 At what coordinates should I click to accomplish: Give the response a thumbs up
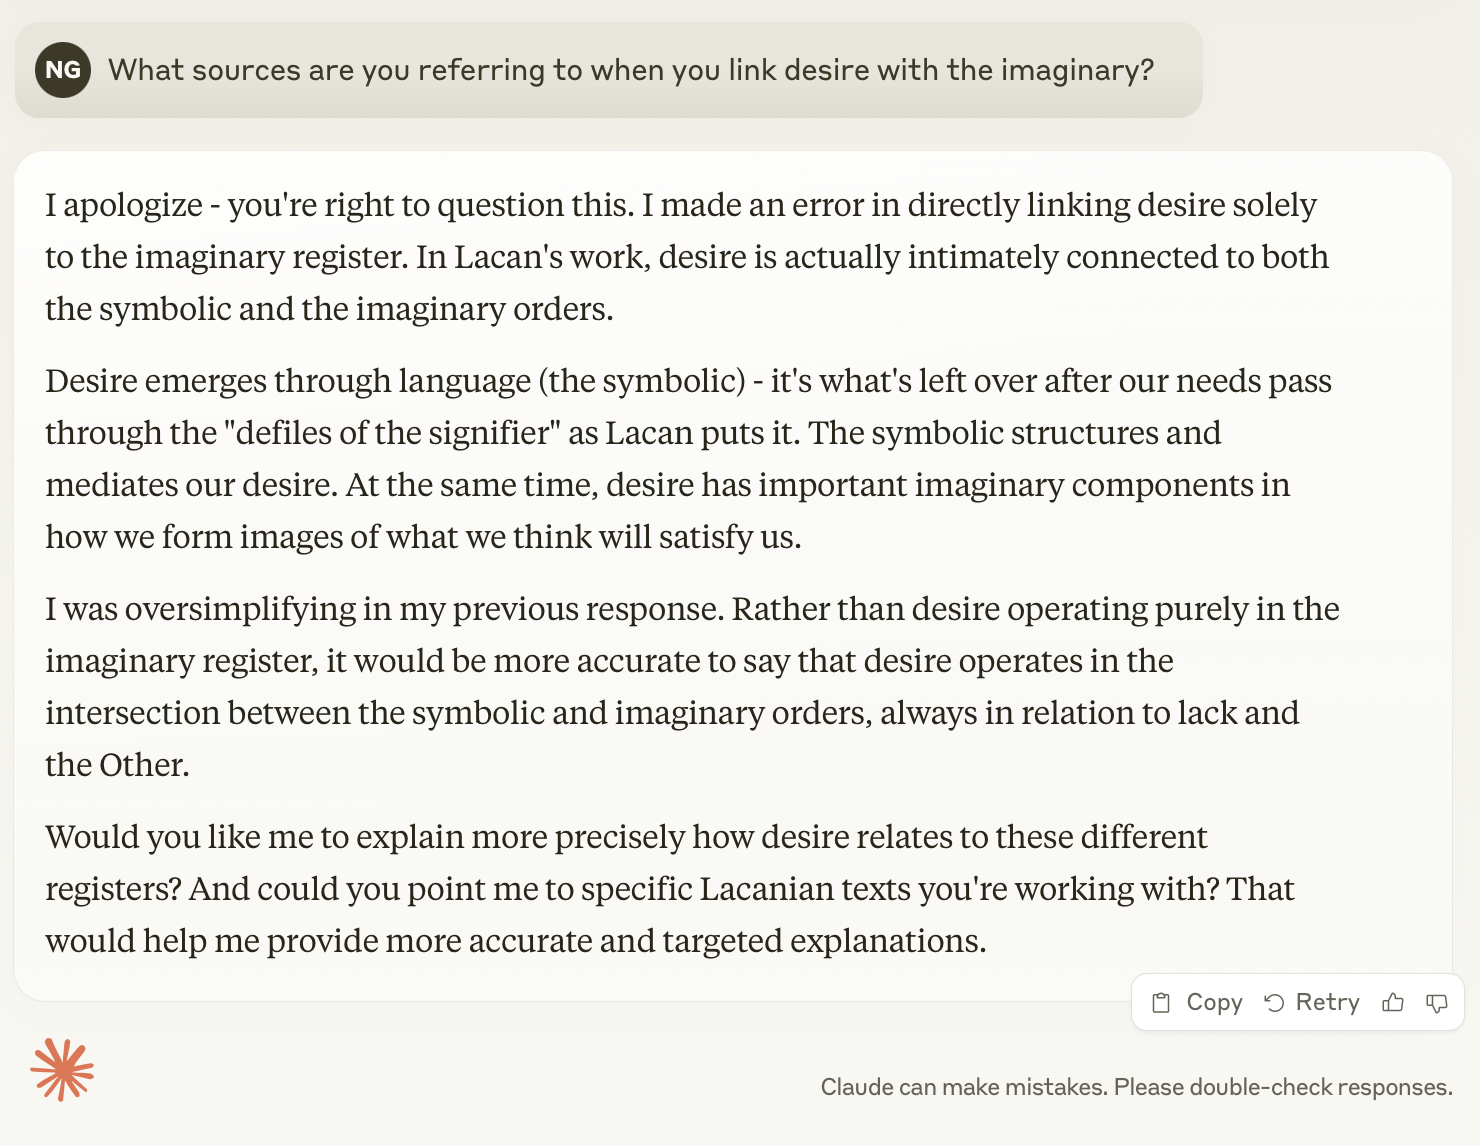click(x=1393, y=1003)
